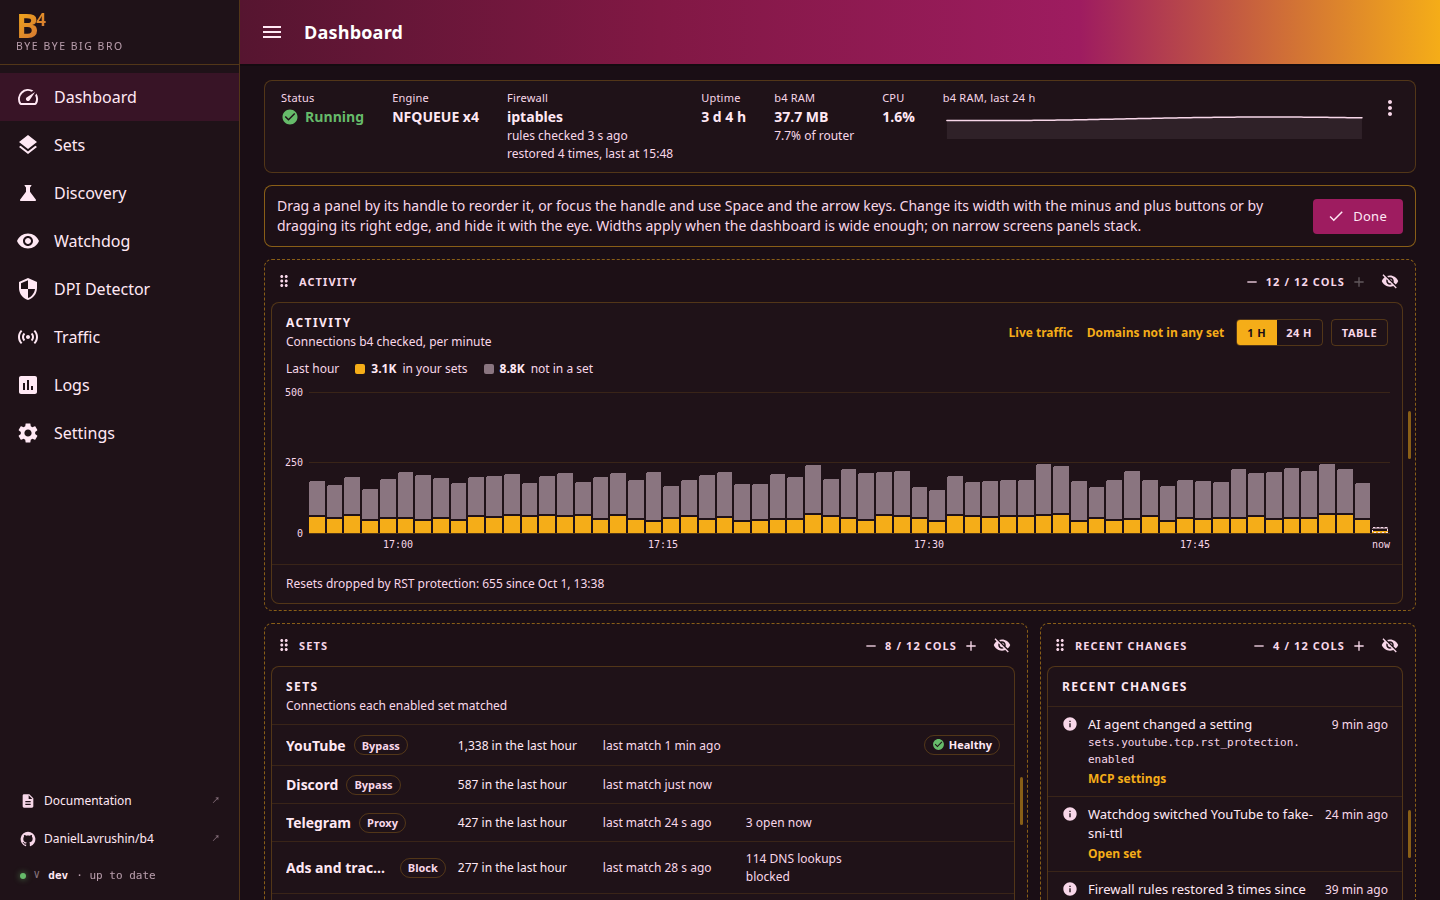
Task: Click the info icon beside Watchdog switched YouTube
Action: click(x=1070, y=814)
